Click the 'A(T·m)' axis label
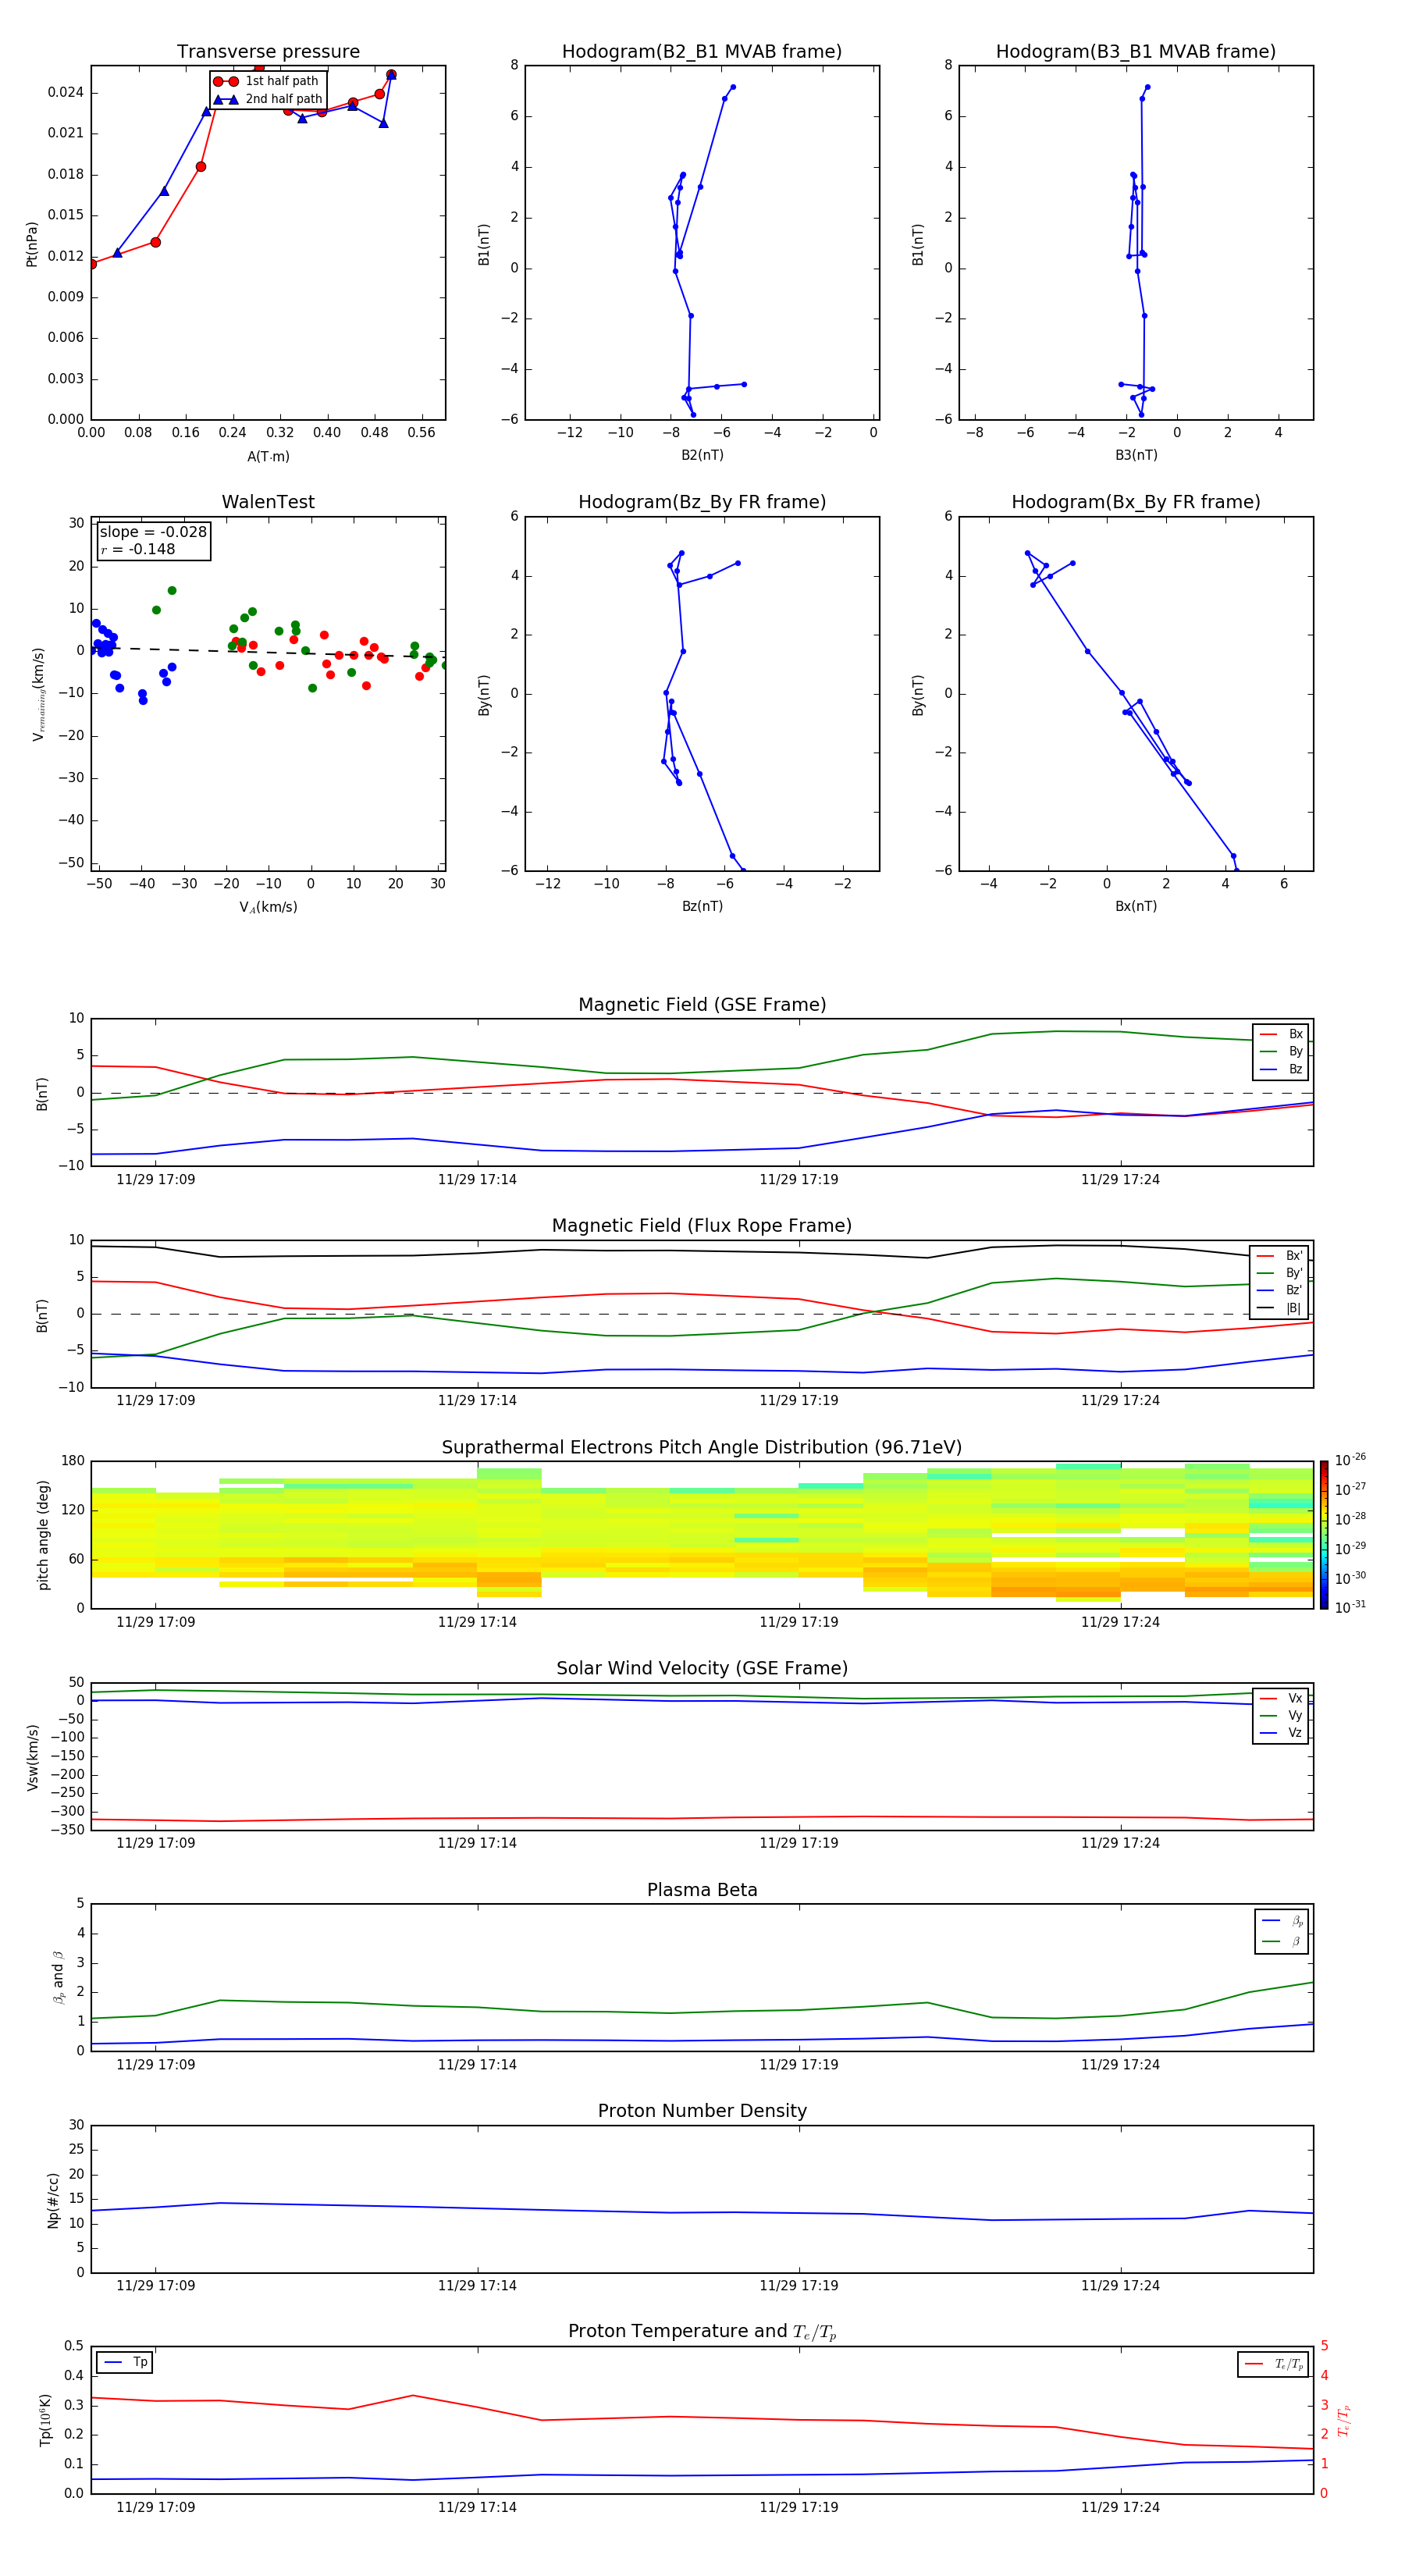The width and height of the screenshot is (1405, 2576). coord(268,457)
